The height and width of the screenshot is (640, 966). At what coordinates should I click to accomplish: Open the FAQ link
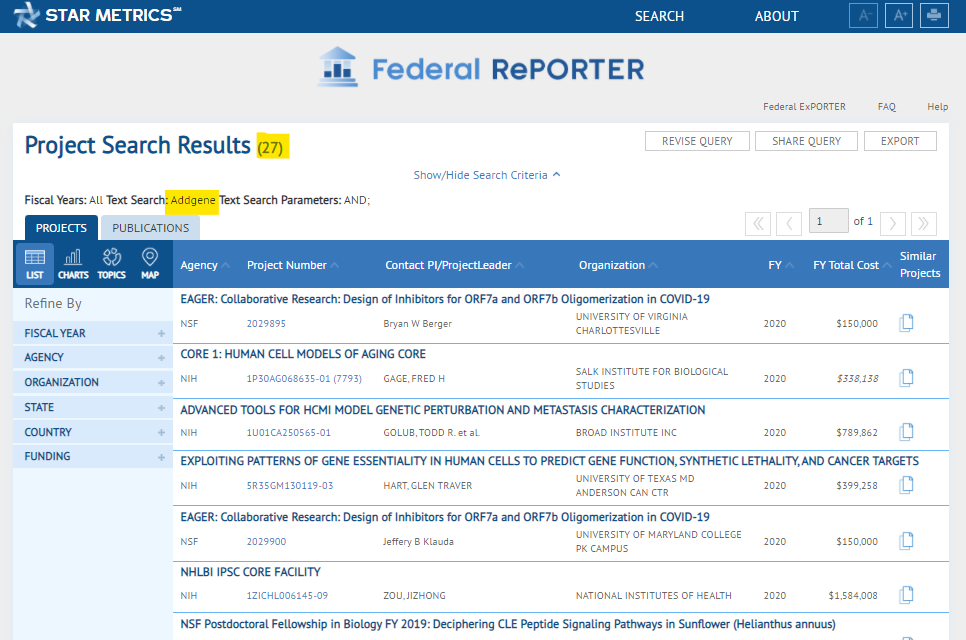pyautogui.click(x=887, y=107)
